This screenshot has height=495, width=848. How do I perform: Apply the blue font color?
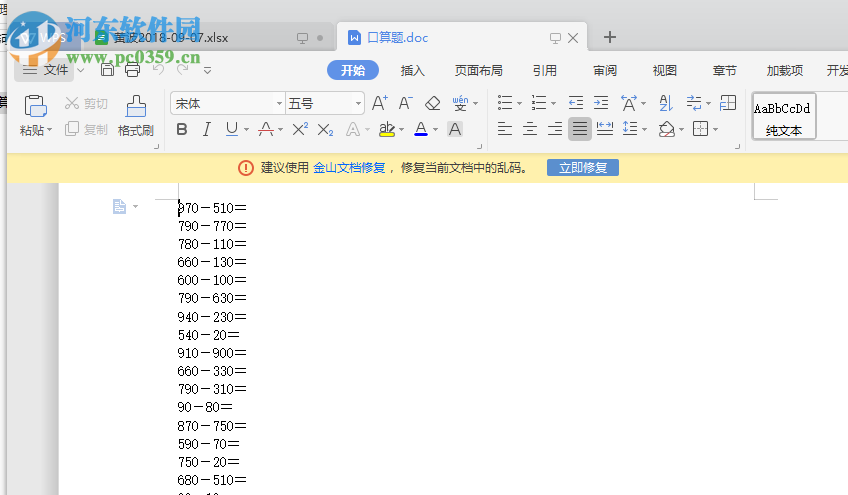point(421,129)
